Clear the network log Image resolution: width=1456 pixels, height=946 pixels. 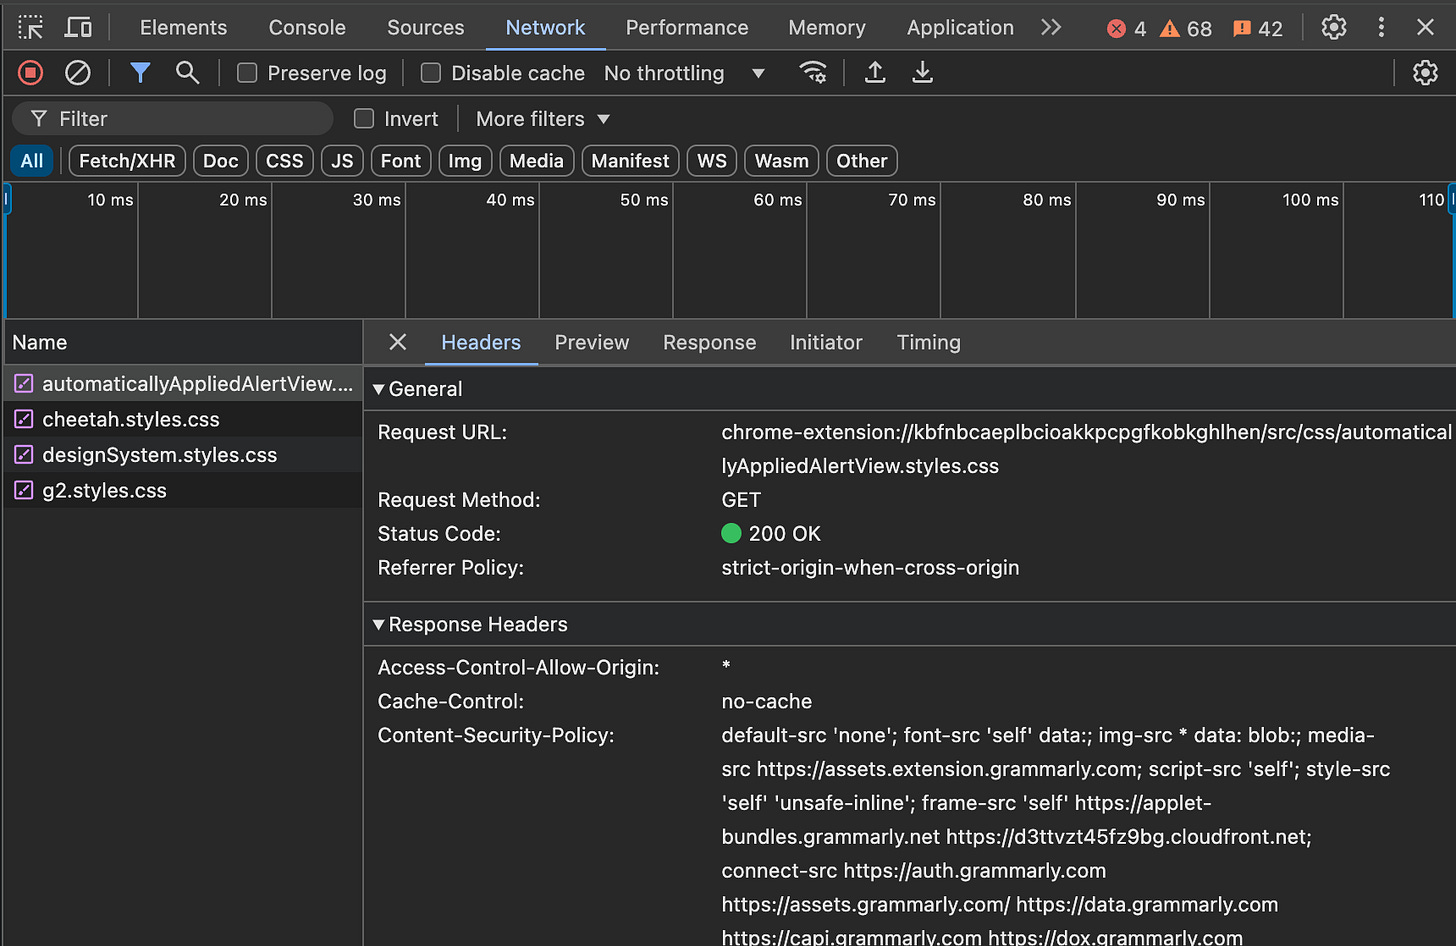(x=78, y=73)
